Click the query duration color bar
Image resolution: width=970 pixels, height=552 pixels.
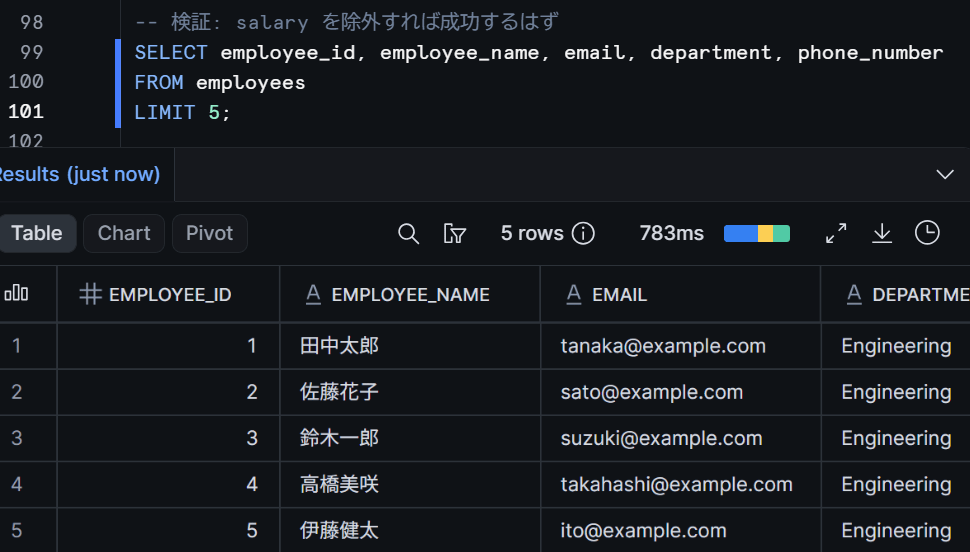pos(757,233)
